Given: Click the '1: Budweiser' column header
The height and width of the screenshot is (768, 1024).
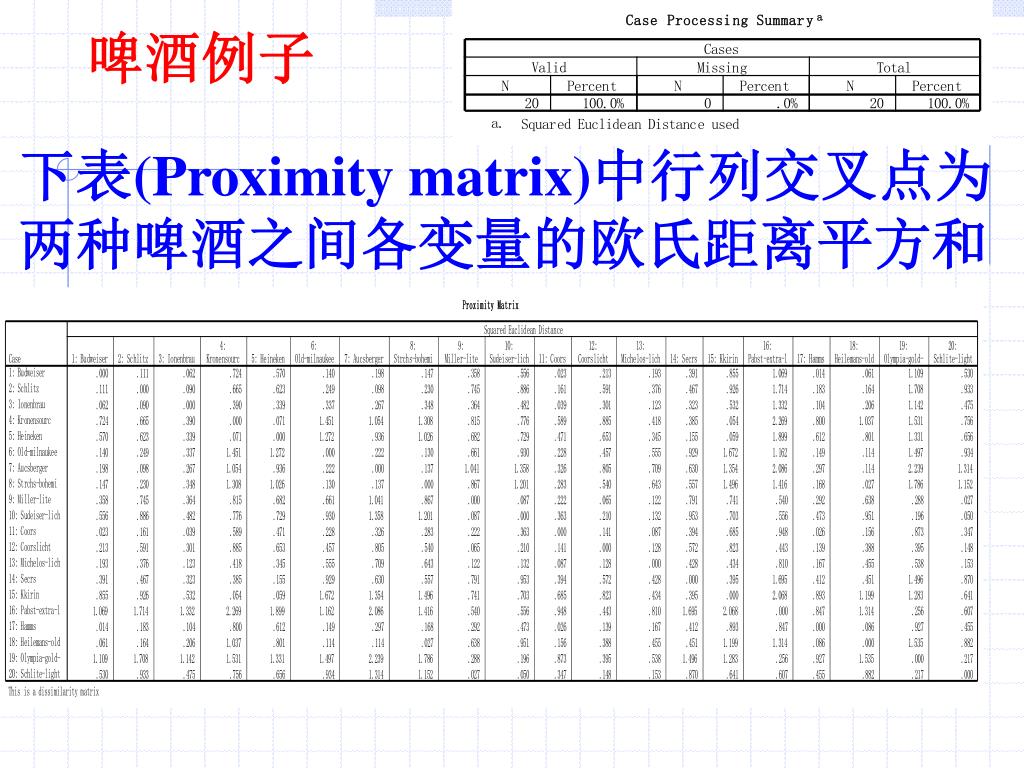Looking at the screenshot, I should click(90, 359).
